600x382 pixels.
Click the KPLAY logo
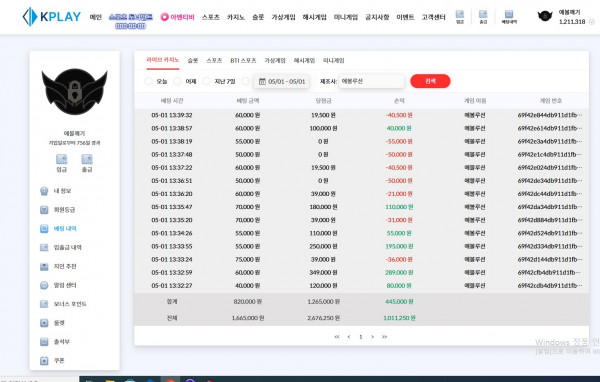(x=52, y=17)
